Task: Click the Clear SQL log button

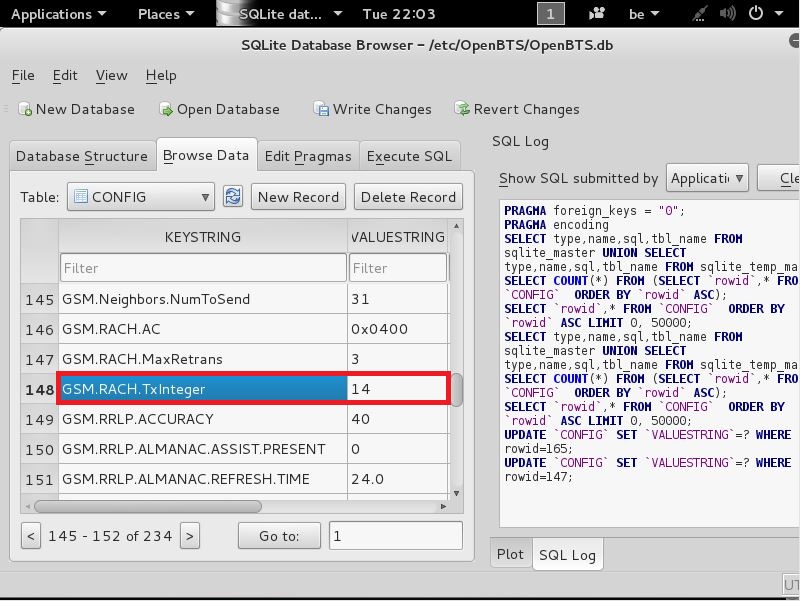Action: click(779, 178)
